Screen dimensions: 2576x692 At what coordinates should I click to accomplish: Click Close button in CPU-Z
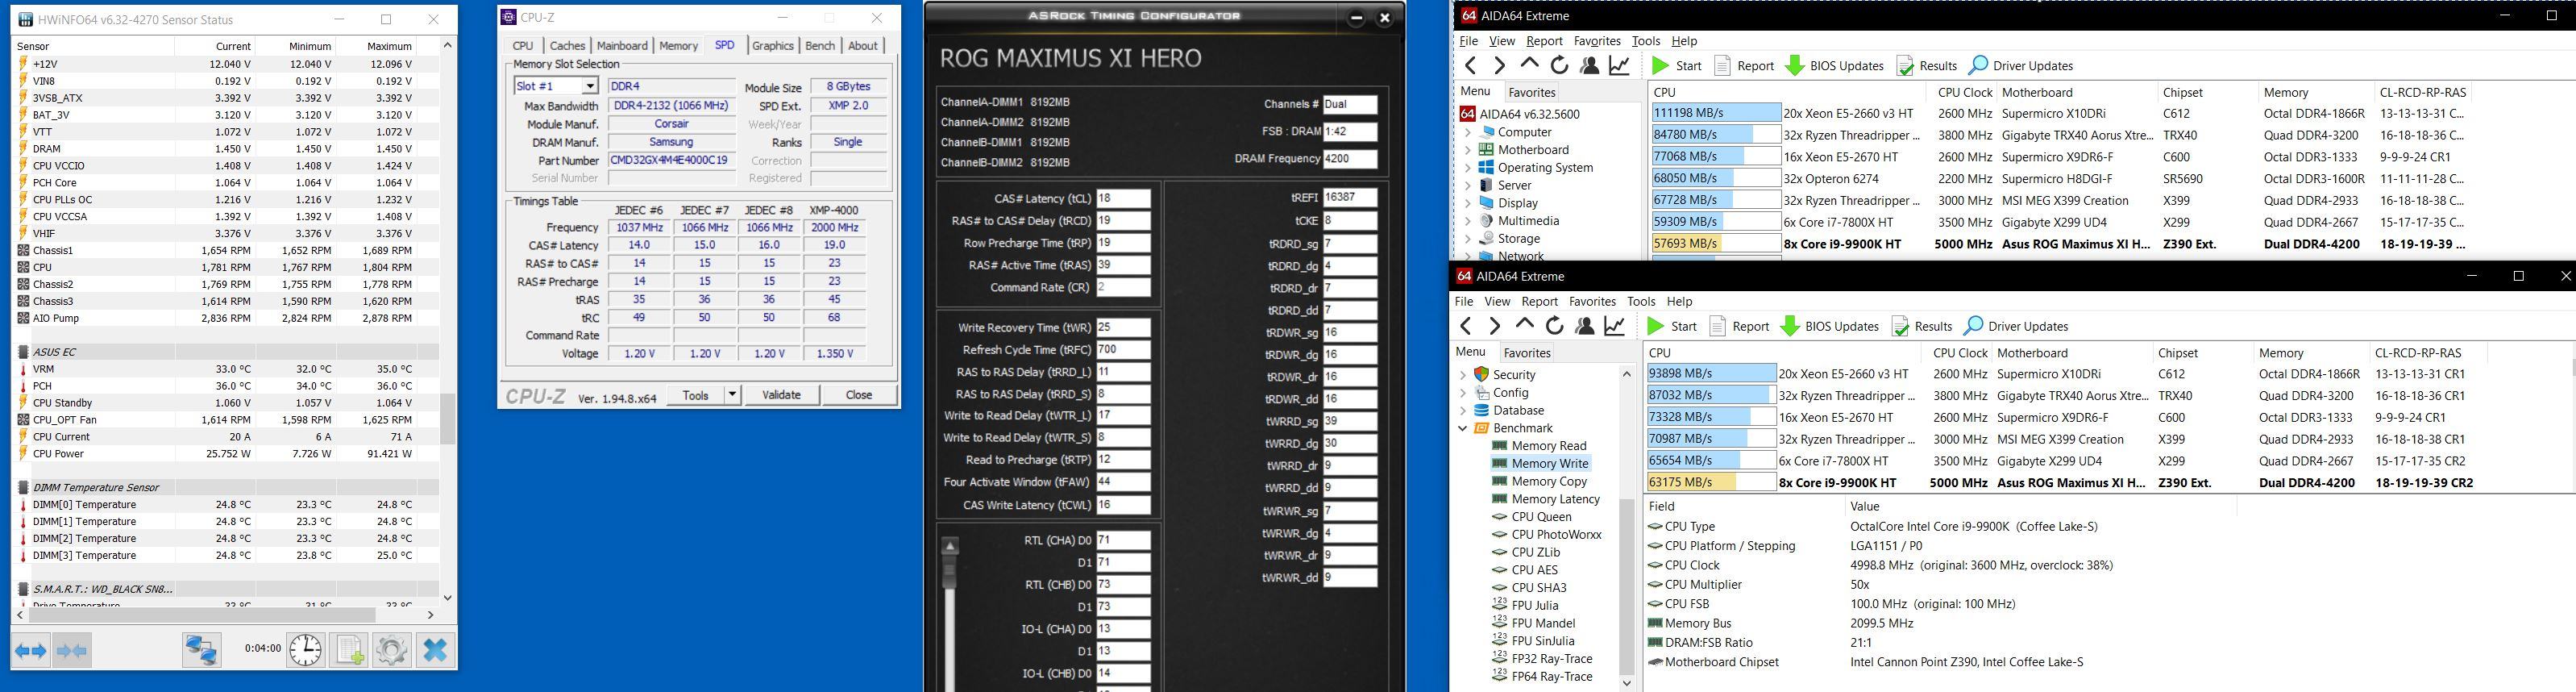[859, 395]
